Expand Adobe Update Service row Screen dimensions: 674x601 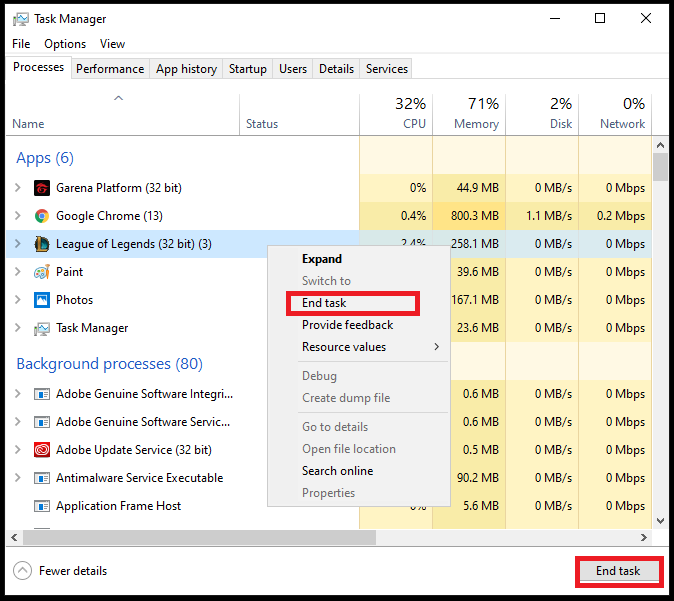[x=18, y=450]
